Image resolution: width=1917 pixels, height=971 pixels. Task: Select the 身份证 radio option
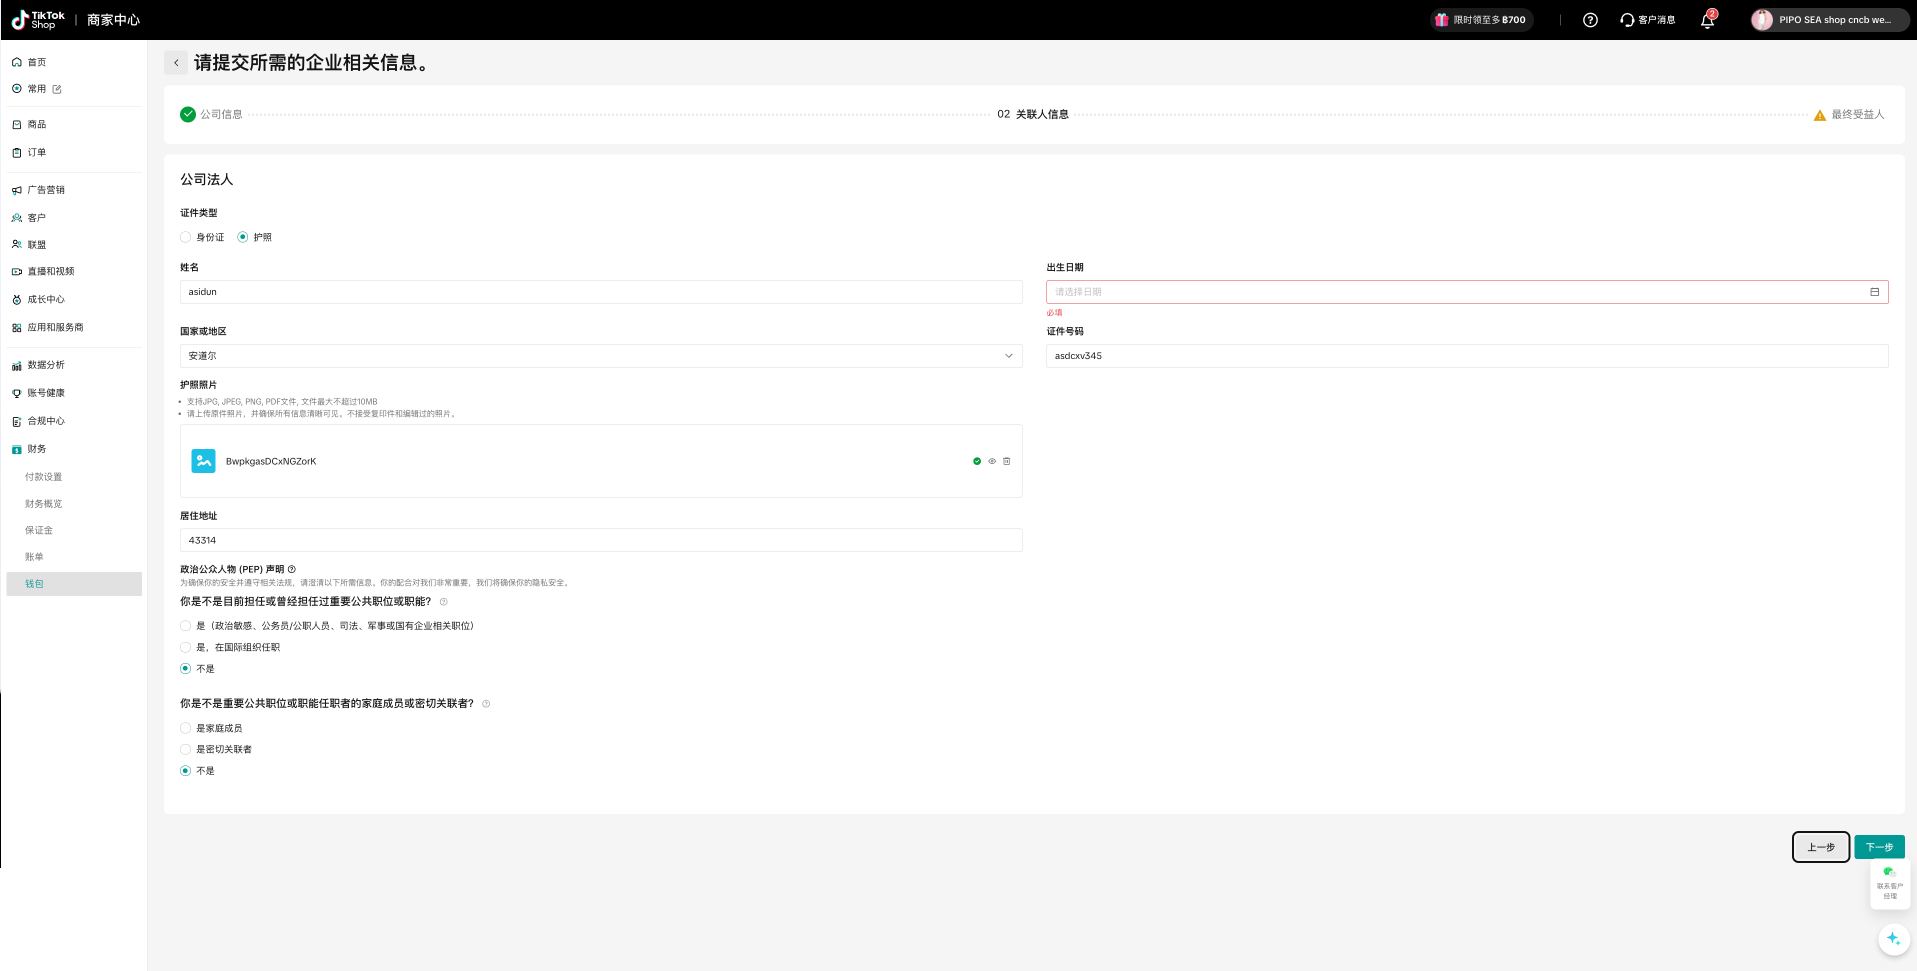tap(186, 237)
